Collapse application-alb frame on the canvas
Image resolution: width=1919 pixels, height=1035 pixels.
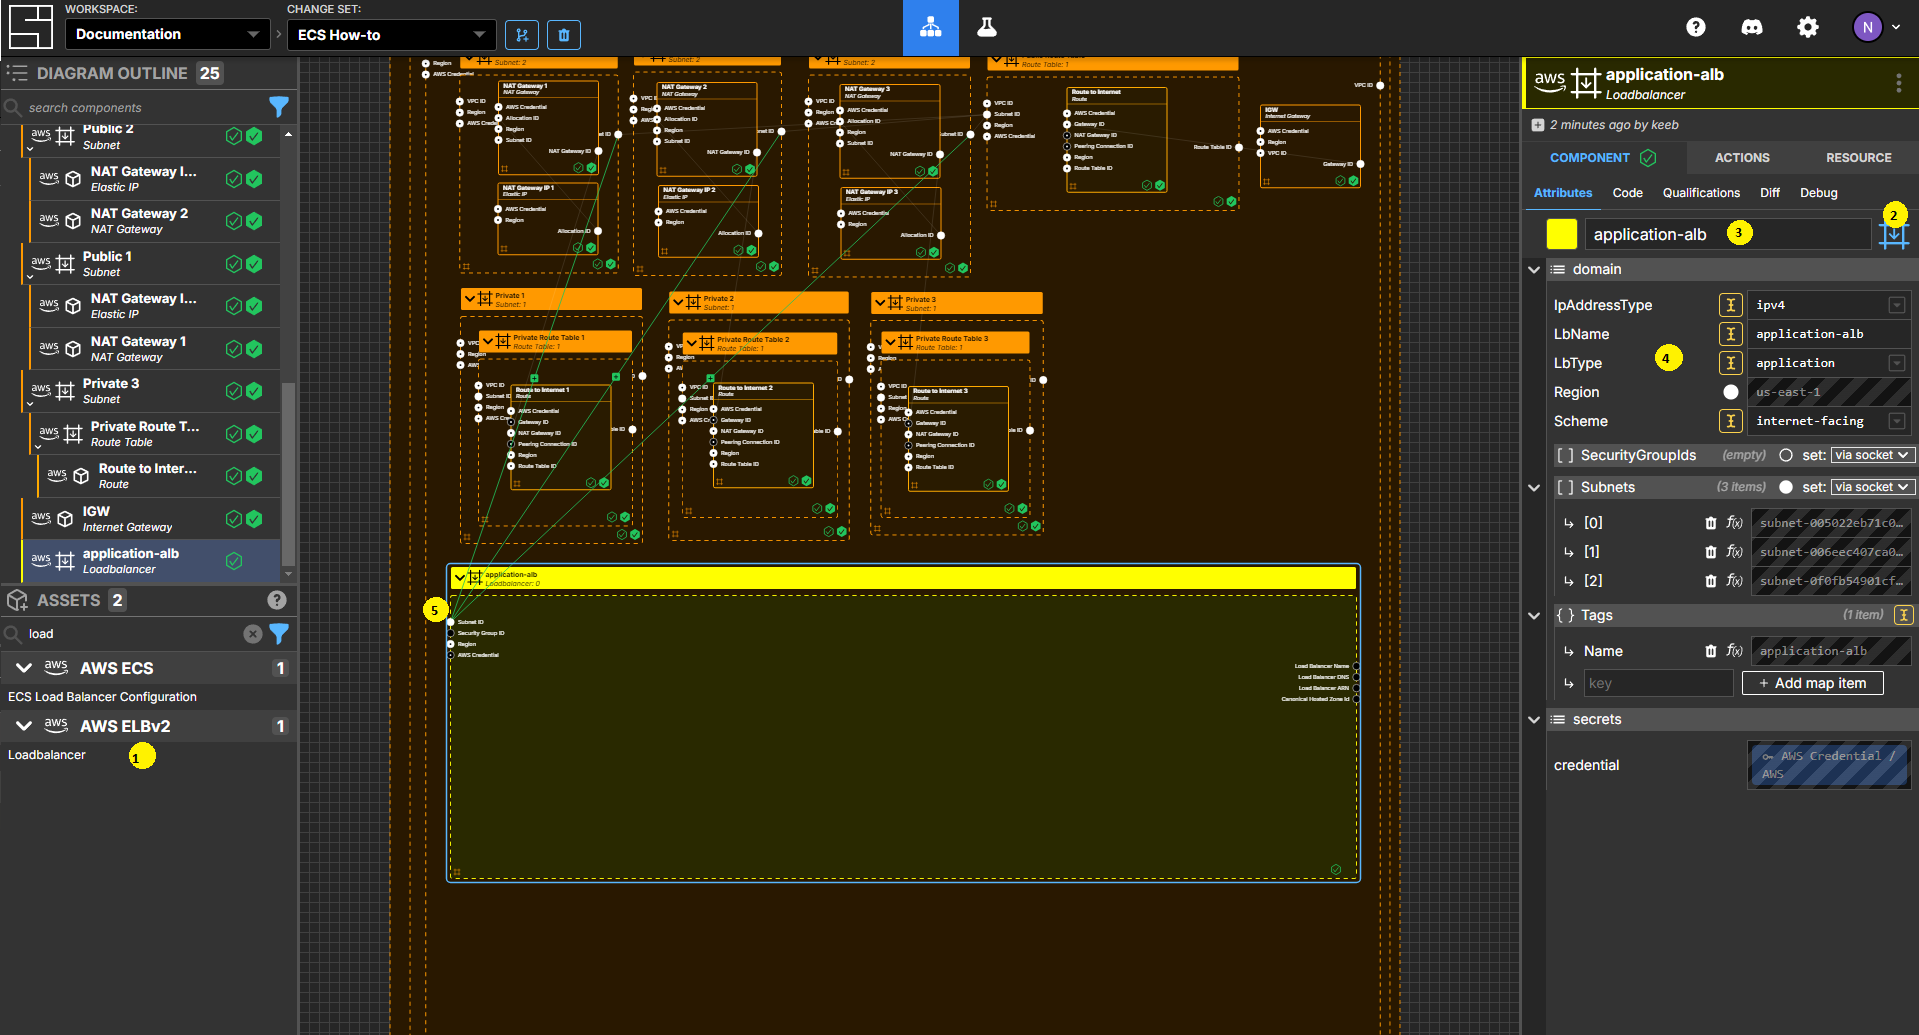point(460,577)
